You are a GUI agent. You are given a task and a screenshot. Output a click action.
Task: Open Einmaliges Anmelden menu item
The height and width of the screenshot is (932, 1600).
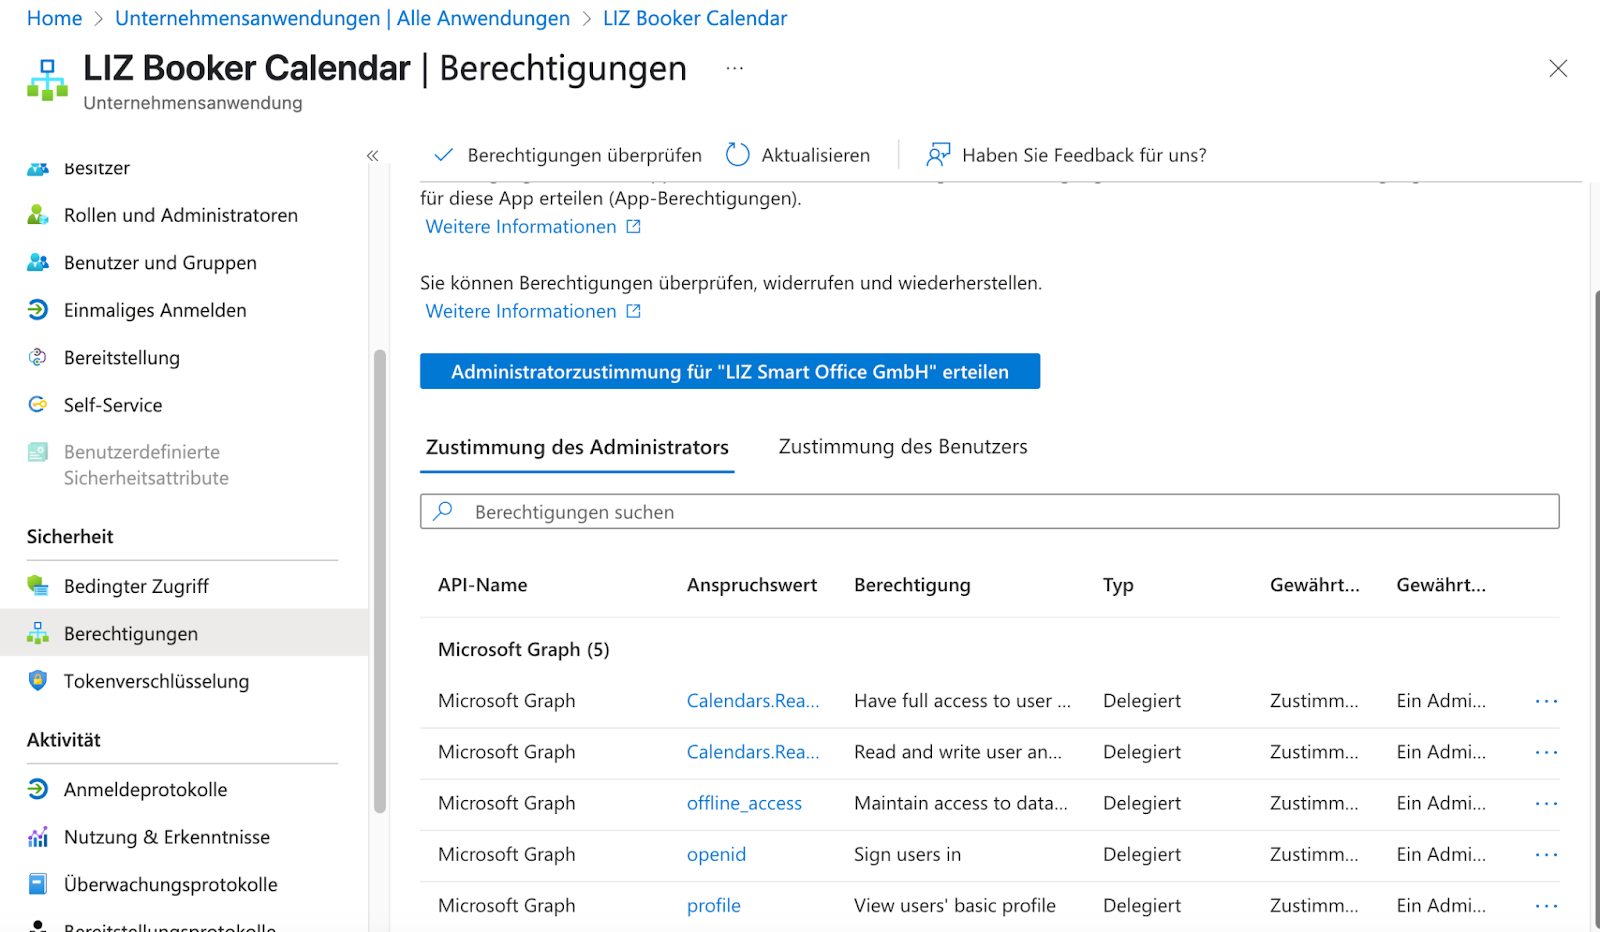pyautogui.click(x=155, y=310)
